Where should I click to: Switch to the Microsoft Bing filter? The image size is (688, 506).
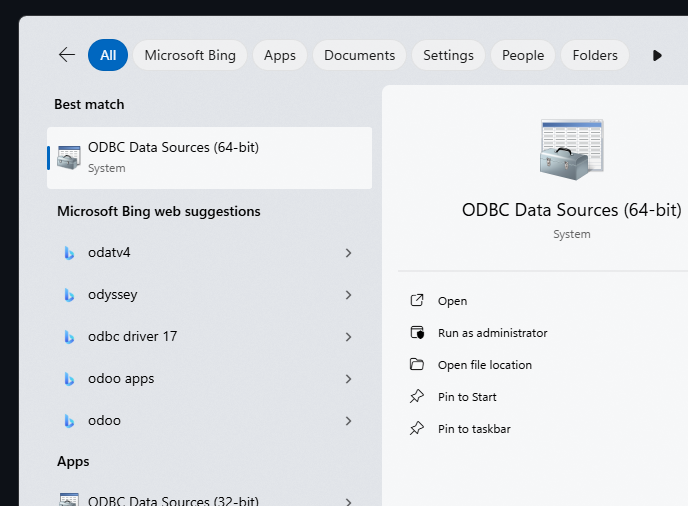(x=190, y=55)
